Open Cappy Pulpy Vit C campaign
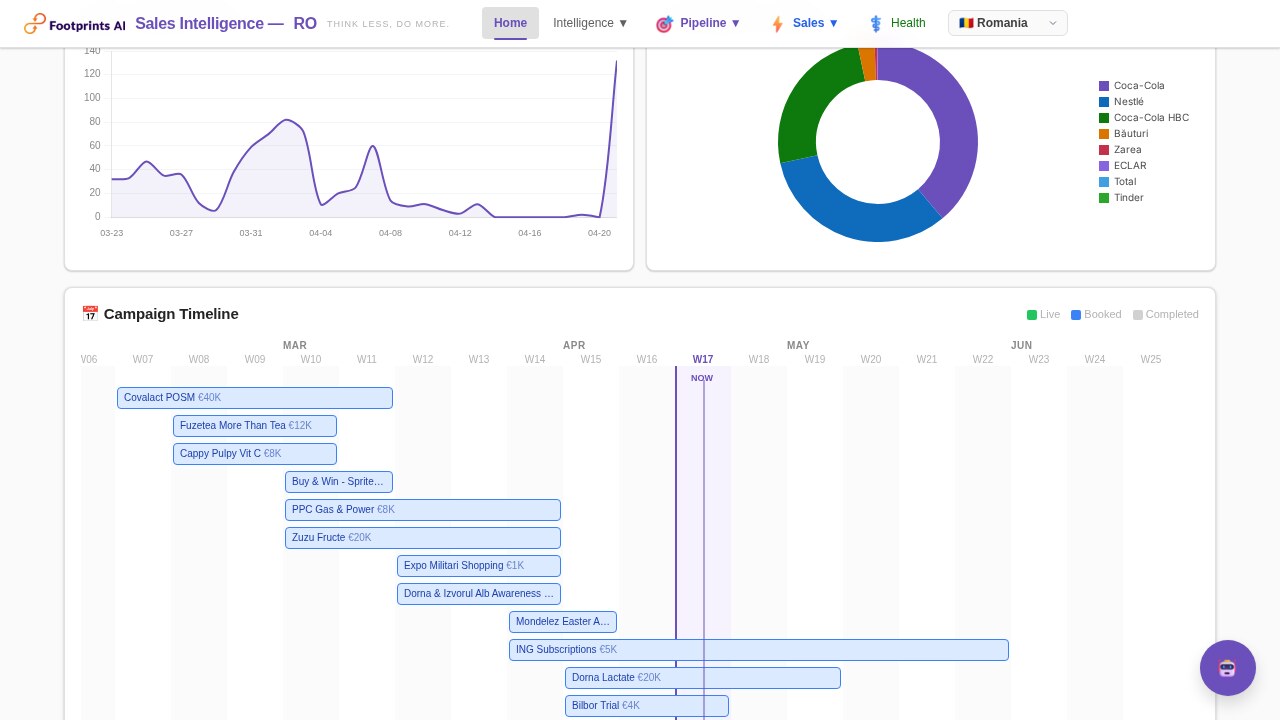The height and width of the screenshot is (720, 1280). pos(255,454)
